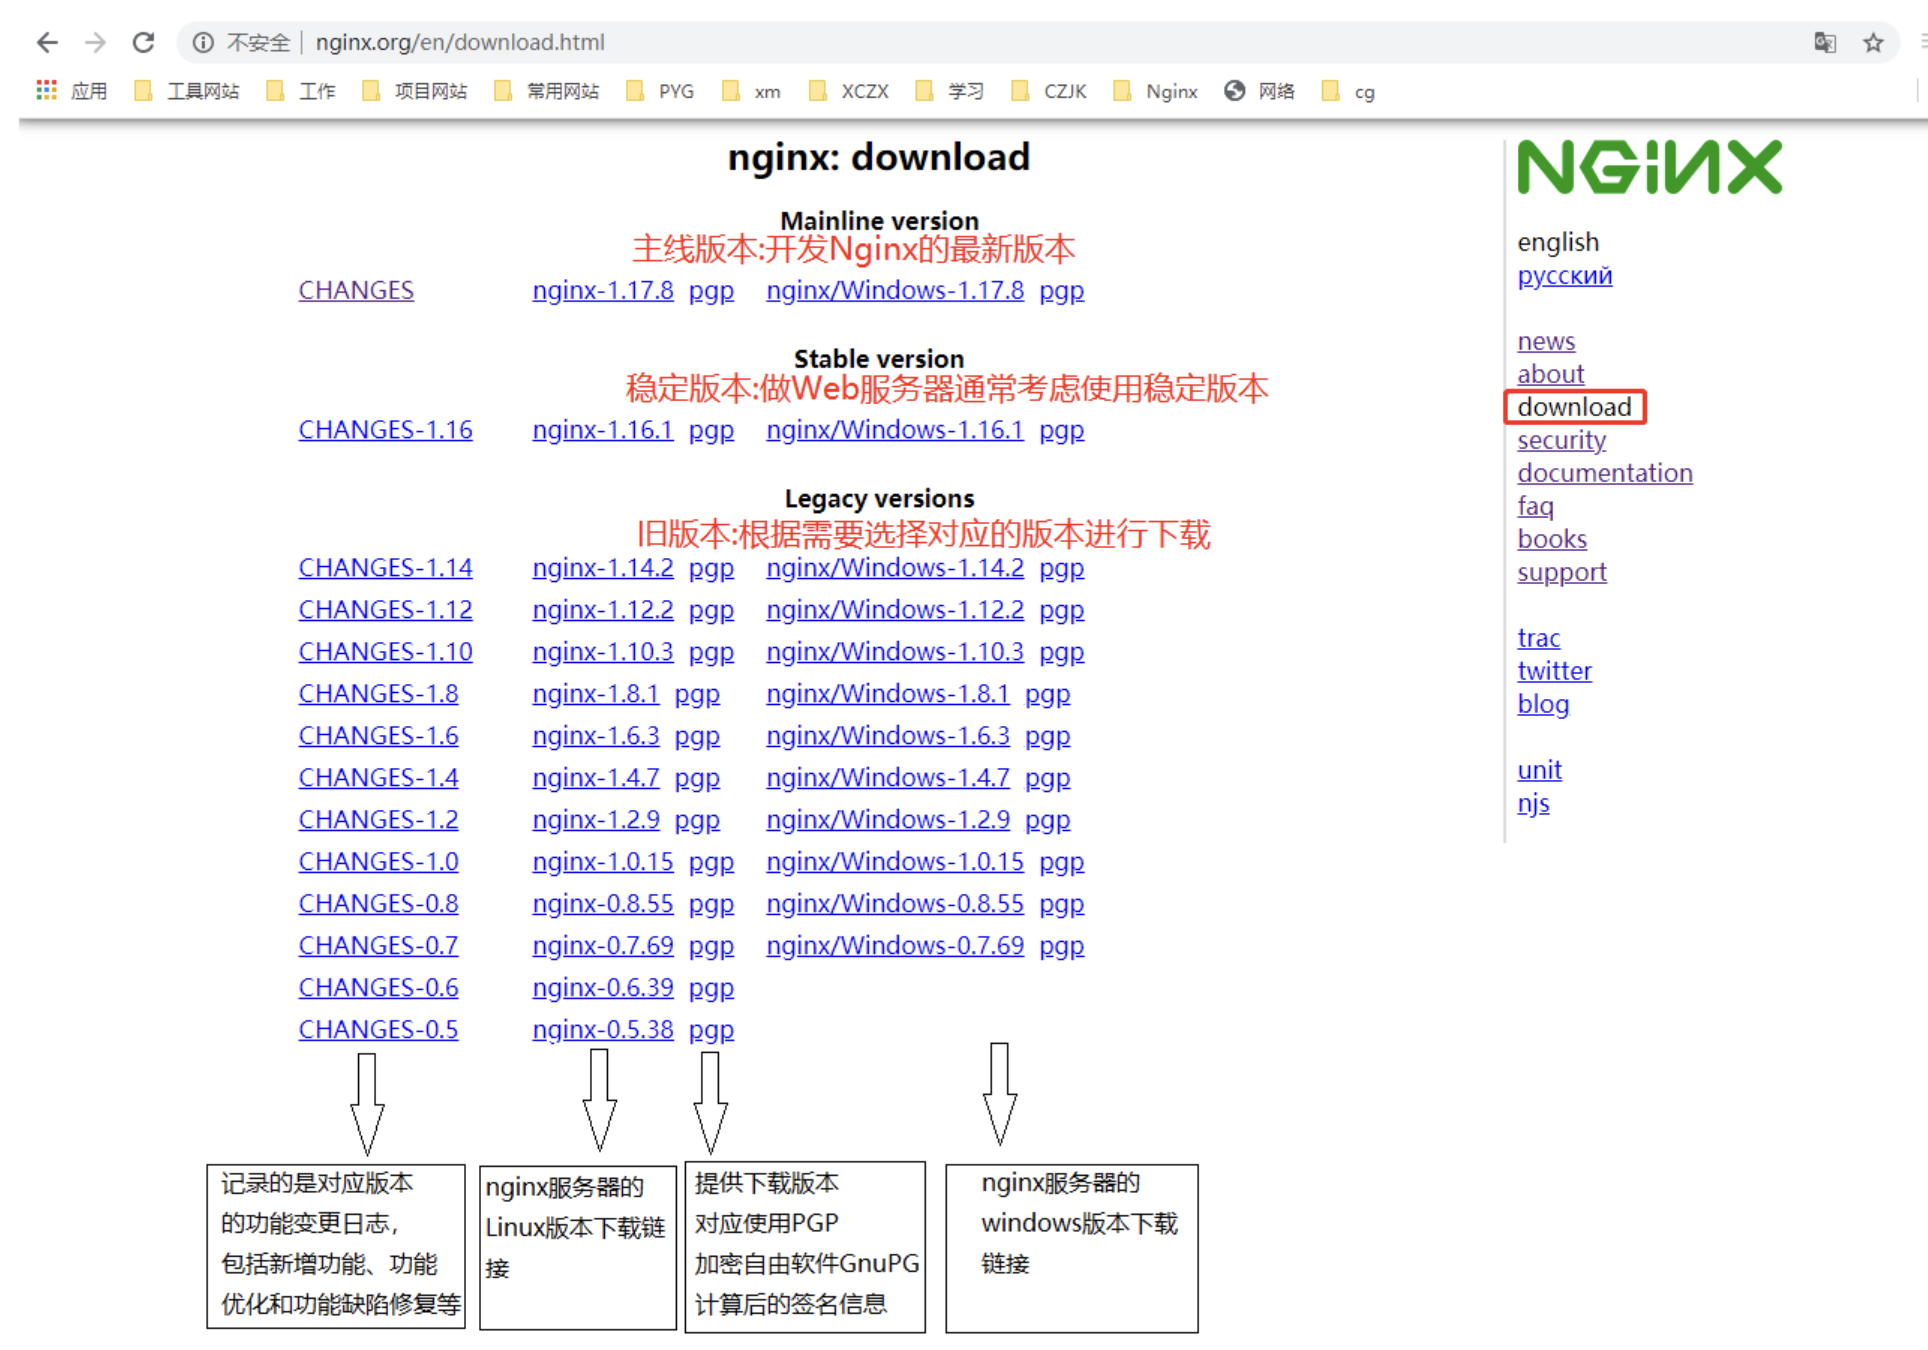Download nginx/Windows-1.12.2

(x=895, y=610)
